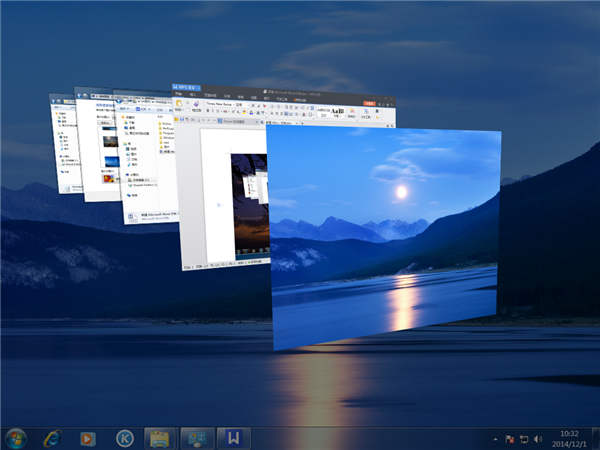The image size is (600, 450).
Task: Click the AaBb style preview in WPS ribbon
Action: point(338,108)
